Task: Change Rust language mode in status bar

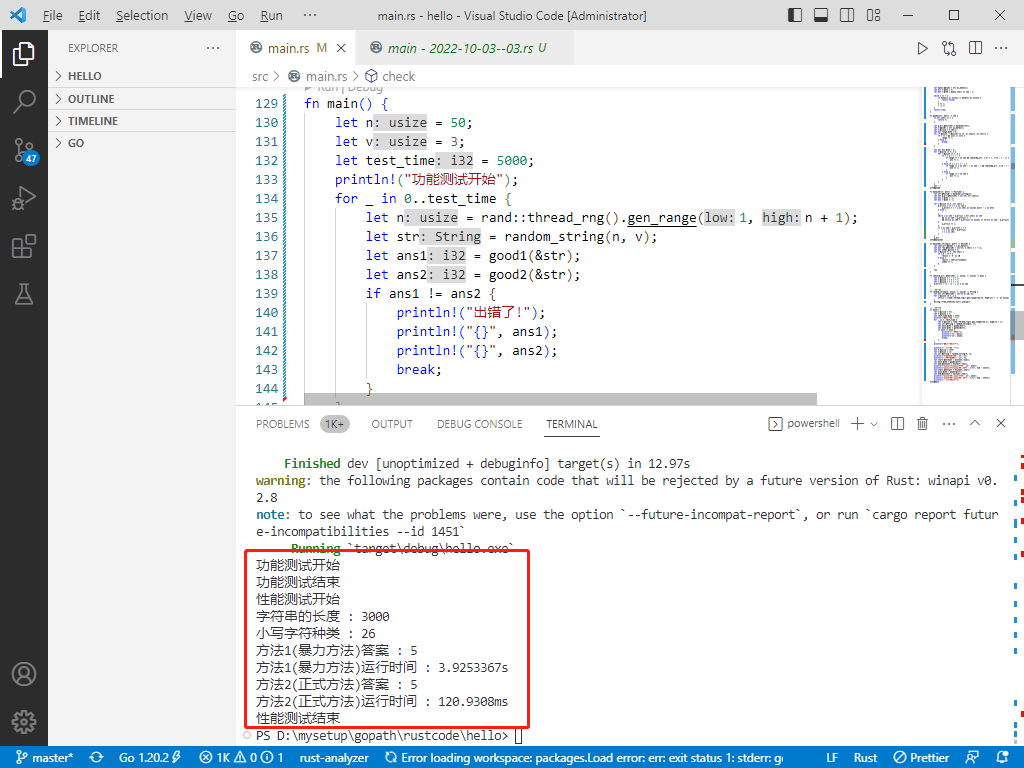Action: [865, 758]
